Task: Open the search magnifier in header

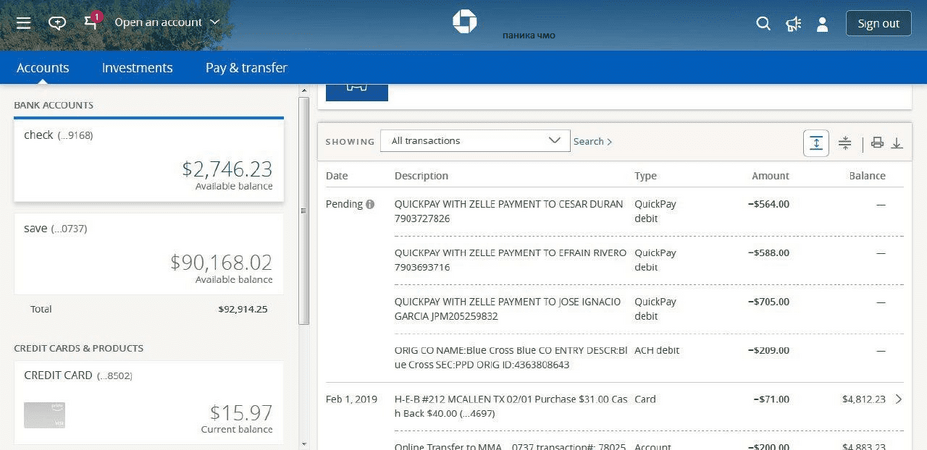Action: [x=763, y=24]
